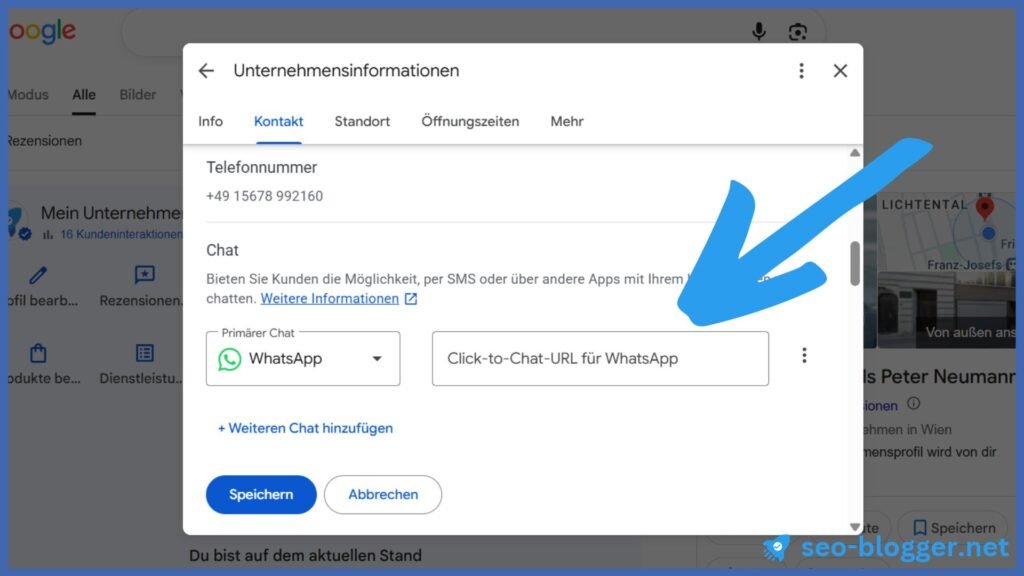Click the Rezensionen star speech-bubble icon
Image resolution: width=1024 pixels, height=576 pixels.
tap(144, 274)
